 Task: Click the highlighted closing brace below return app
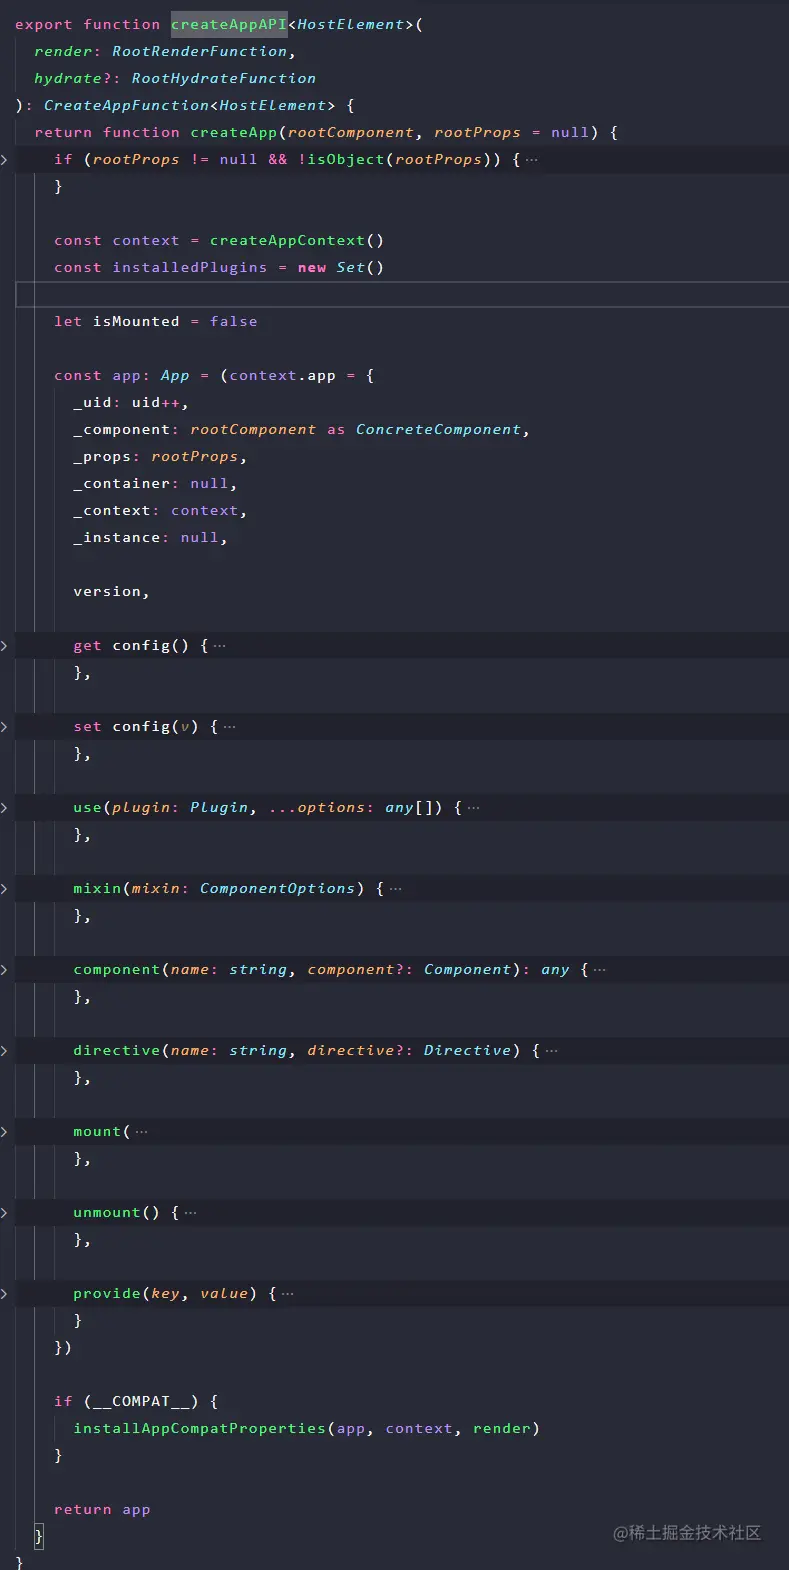pos(39,1537)
